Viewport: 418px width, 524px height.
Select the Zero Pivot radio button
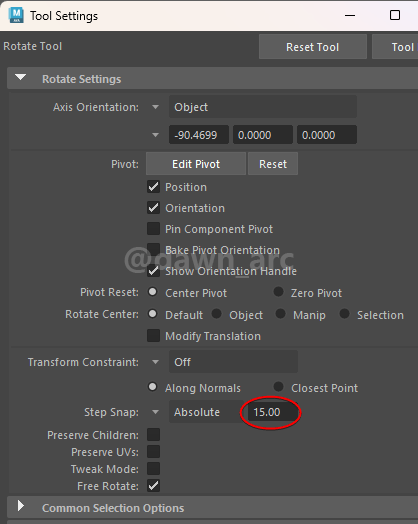278,292
